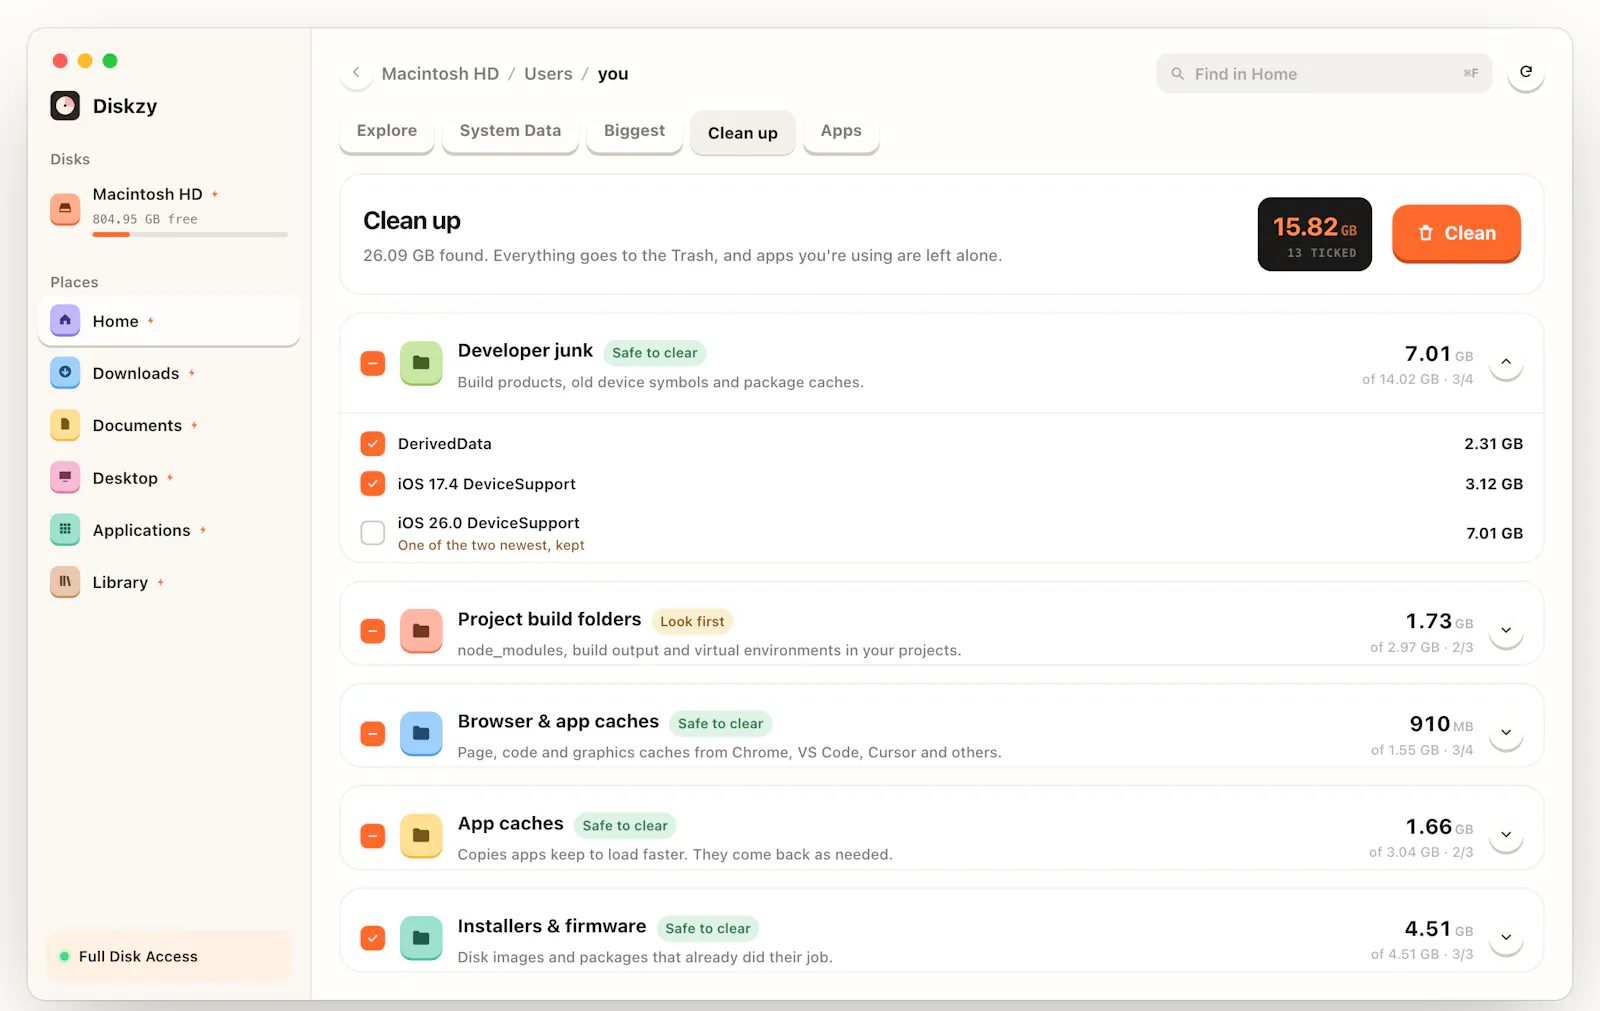Open the Home place icon
1600x1011 pixels.
(65, 321)
